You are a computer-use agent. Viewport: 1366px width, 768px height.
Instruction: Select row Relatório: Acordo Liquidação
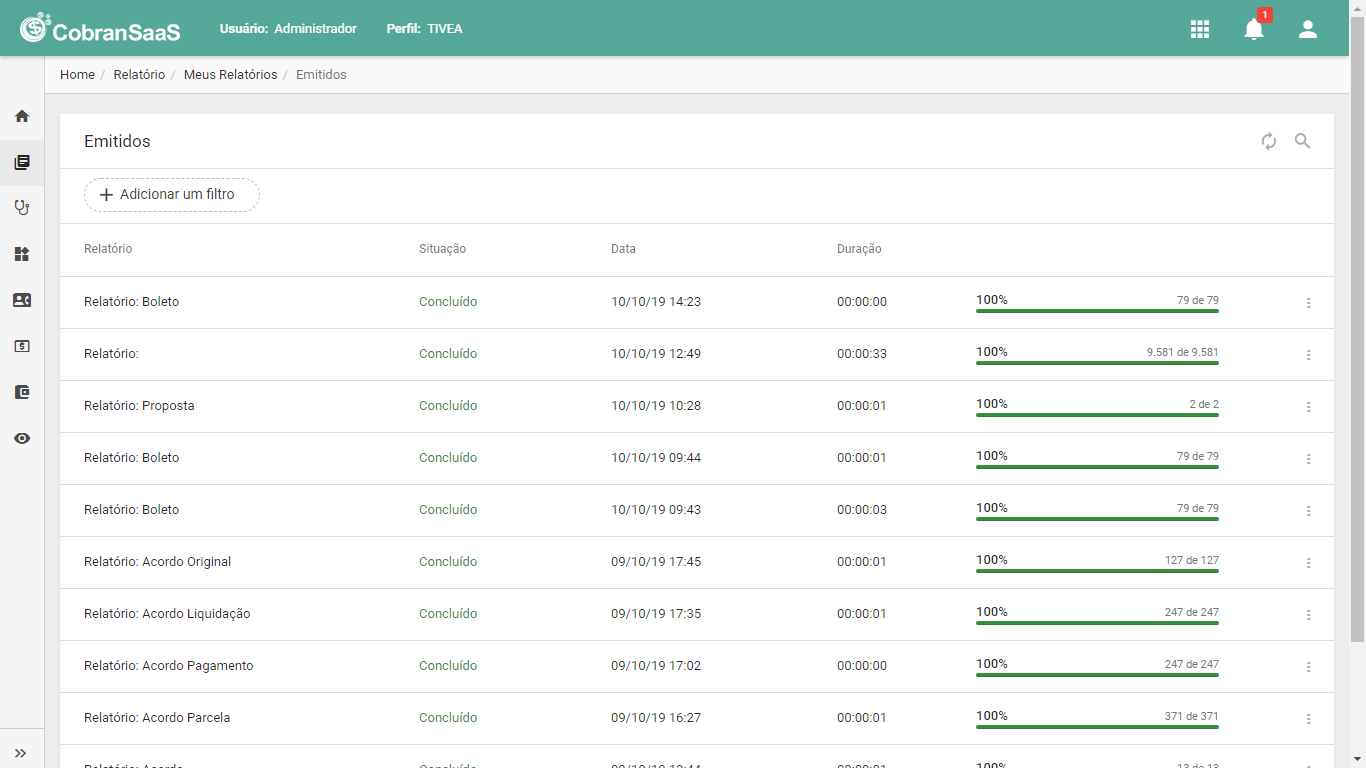point(697,614)
